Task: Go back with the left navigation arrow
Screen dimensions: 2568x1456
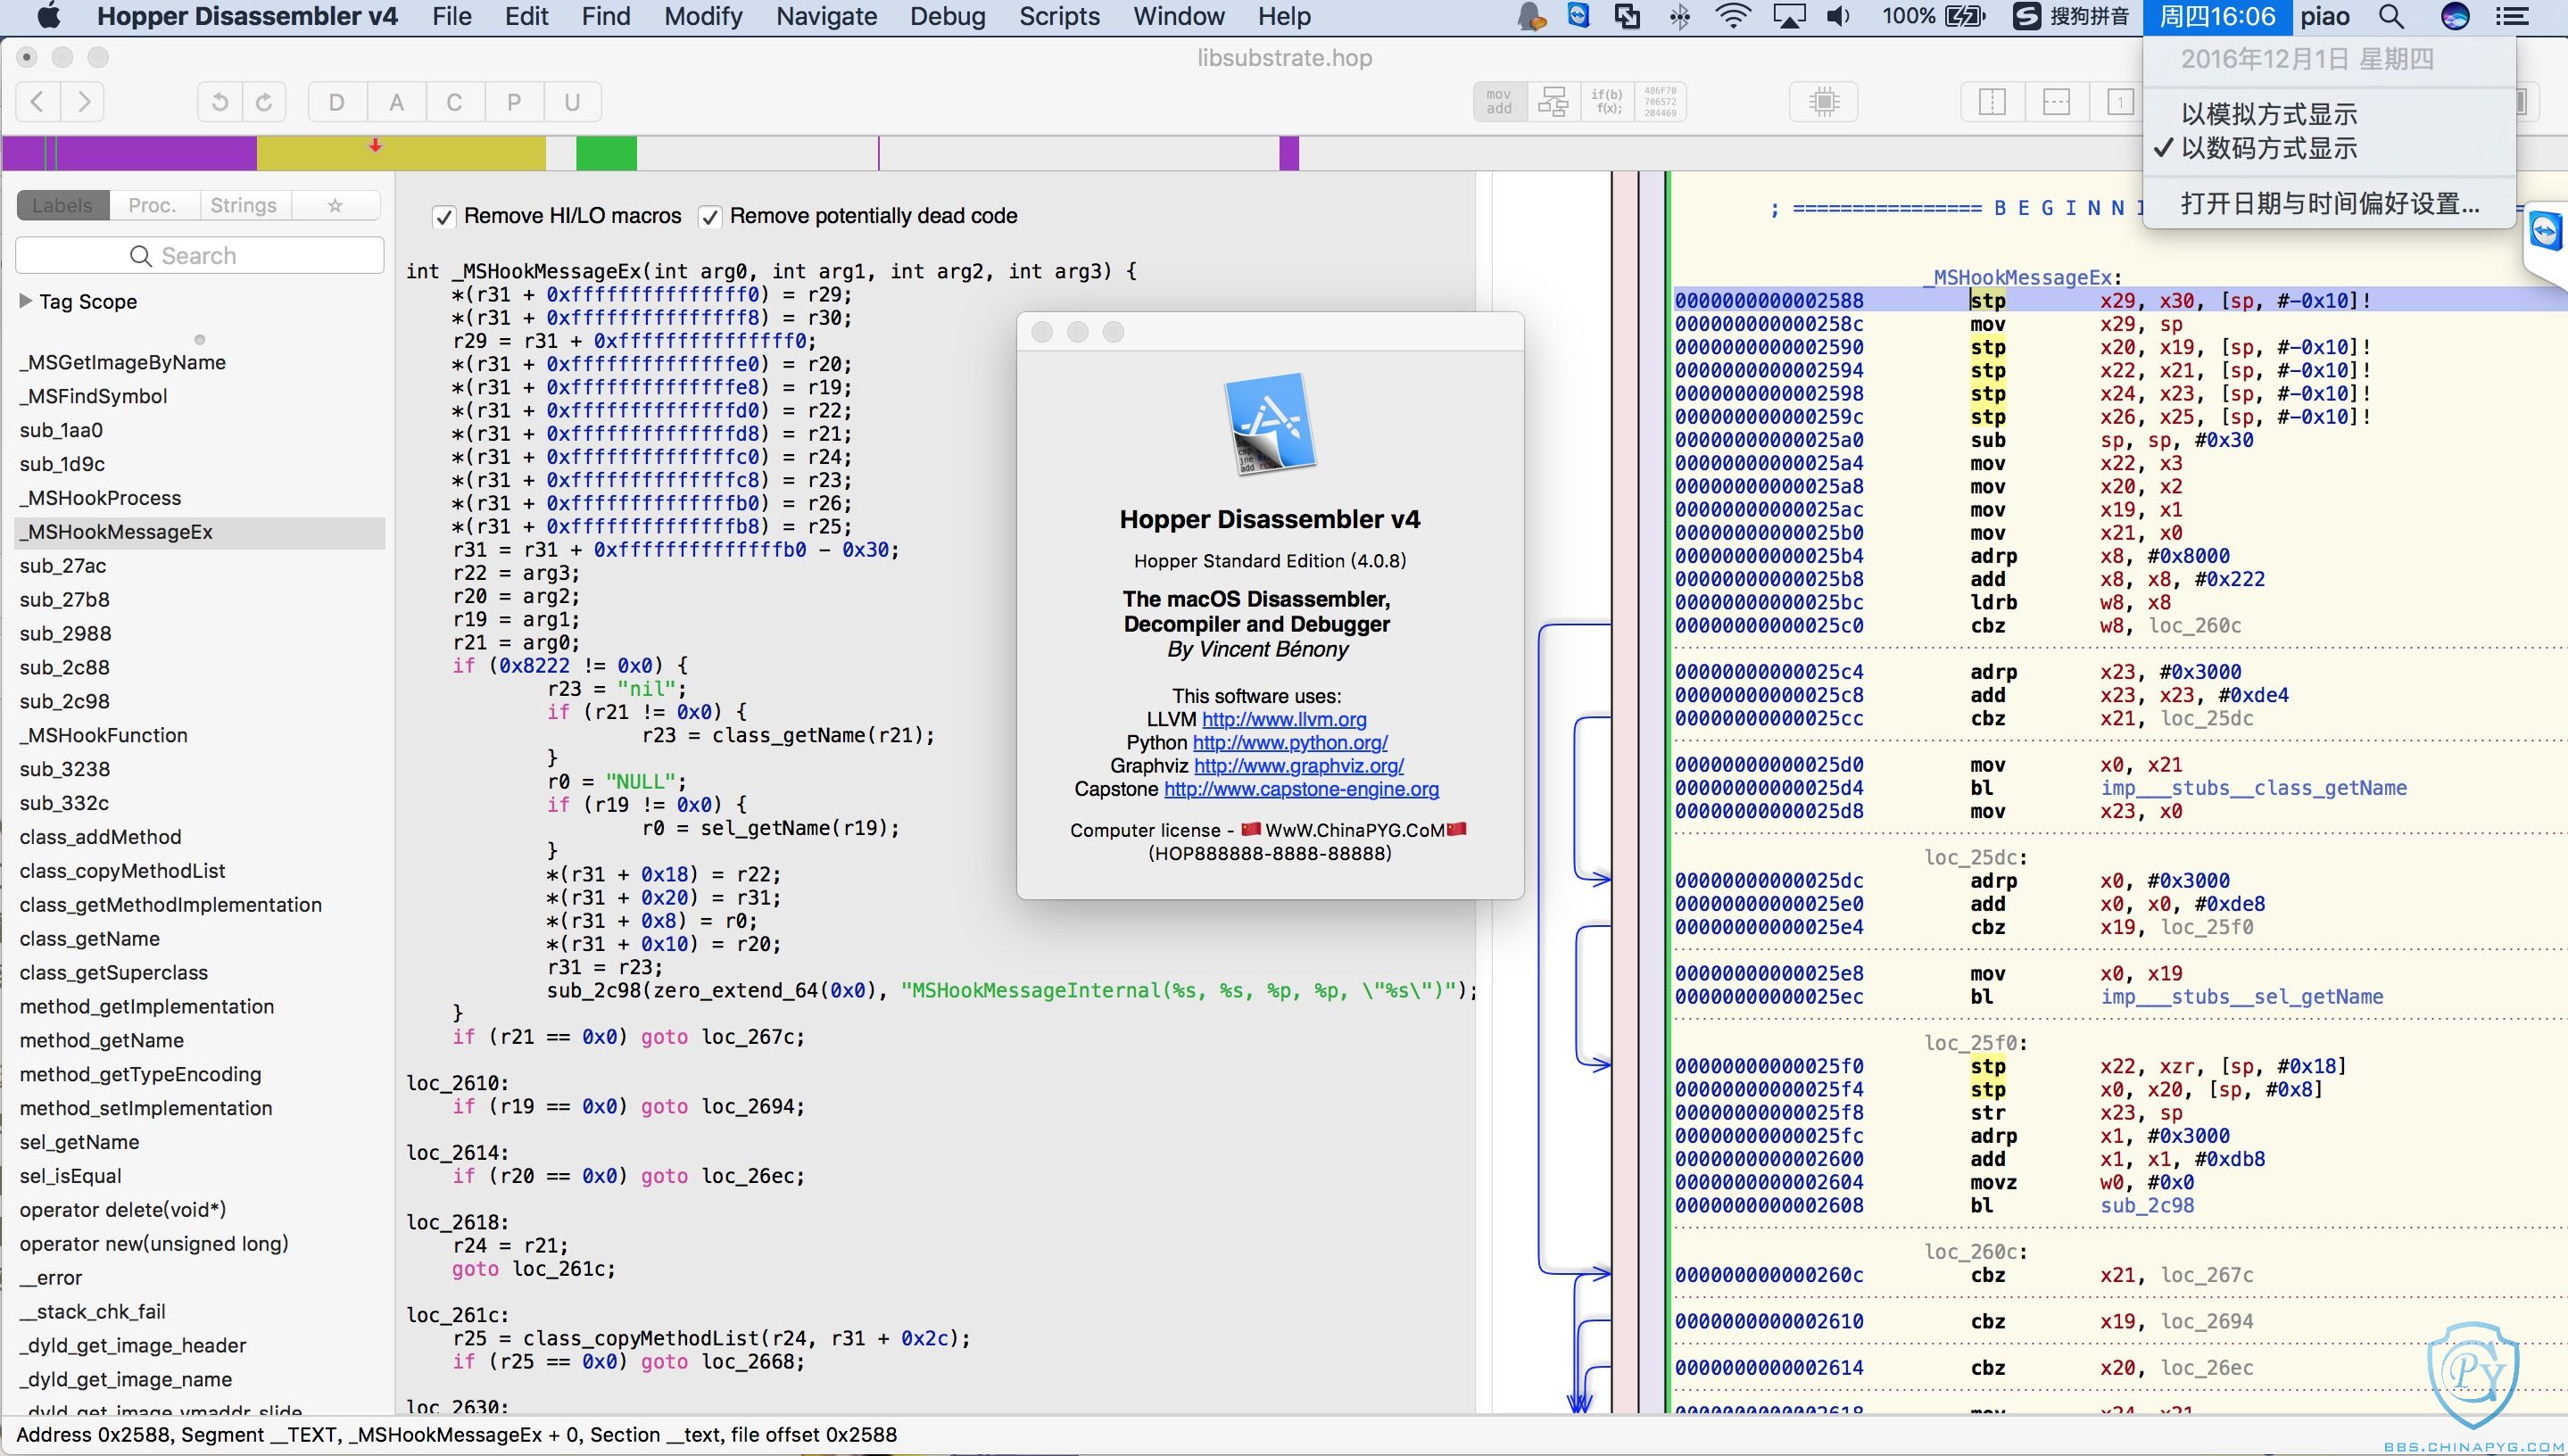Action: tap(38, 102)
